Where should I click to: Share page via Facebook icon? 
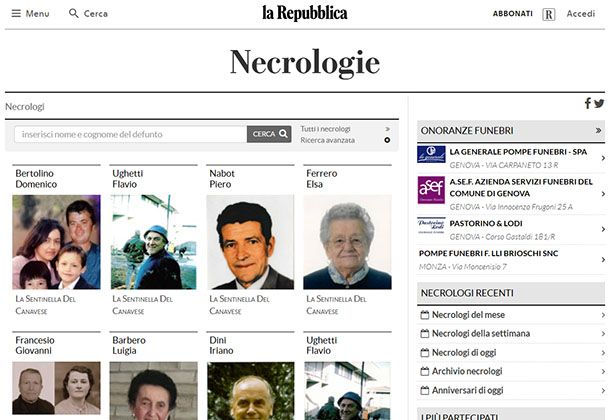(x=587, y=103)
